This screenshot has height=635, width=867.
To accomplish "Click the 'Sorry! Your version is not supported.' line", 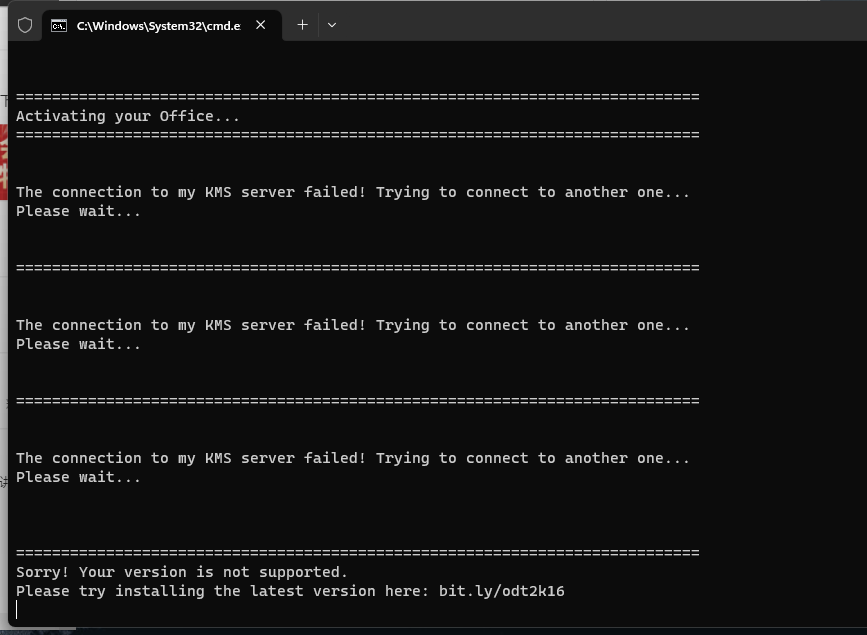I will coord(182,572).
